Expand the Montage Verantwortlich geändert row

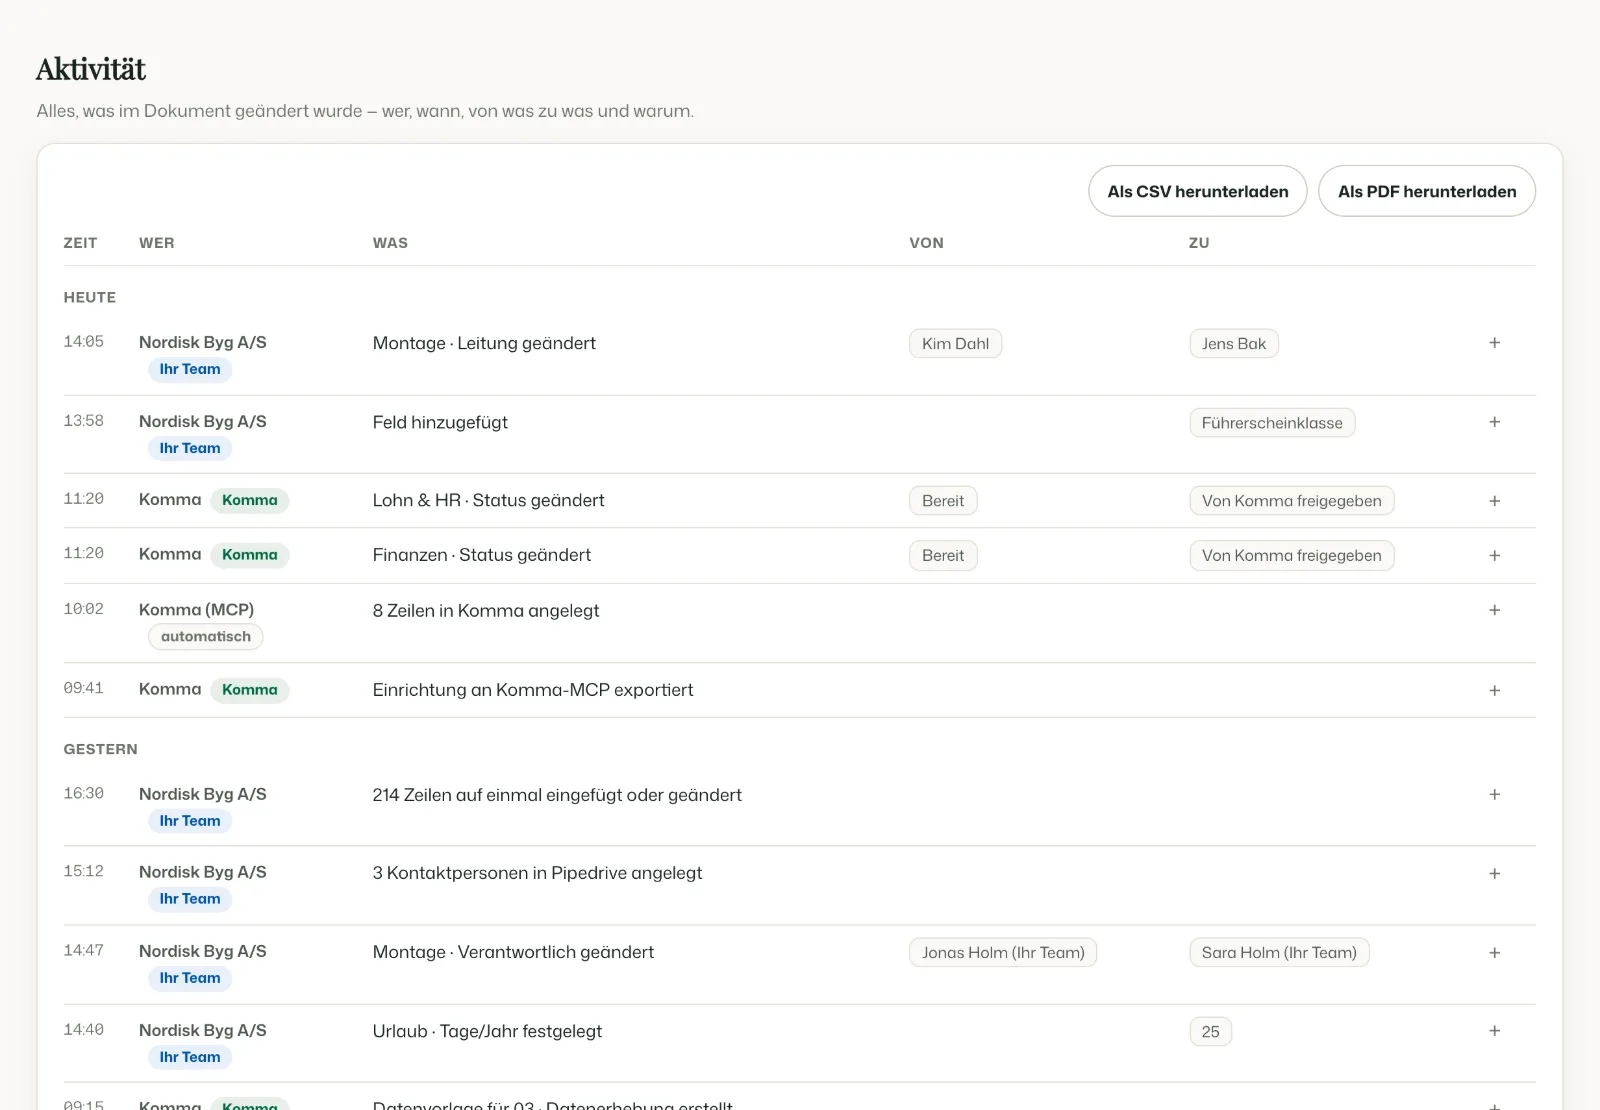1494,953
